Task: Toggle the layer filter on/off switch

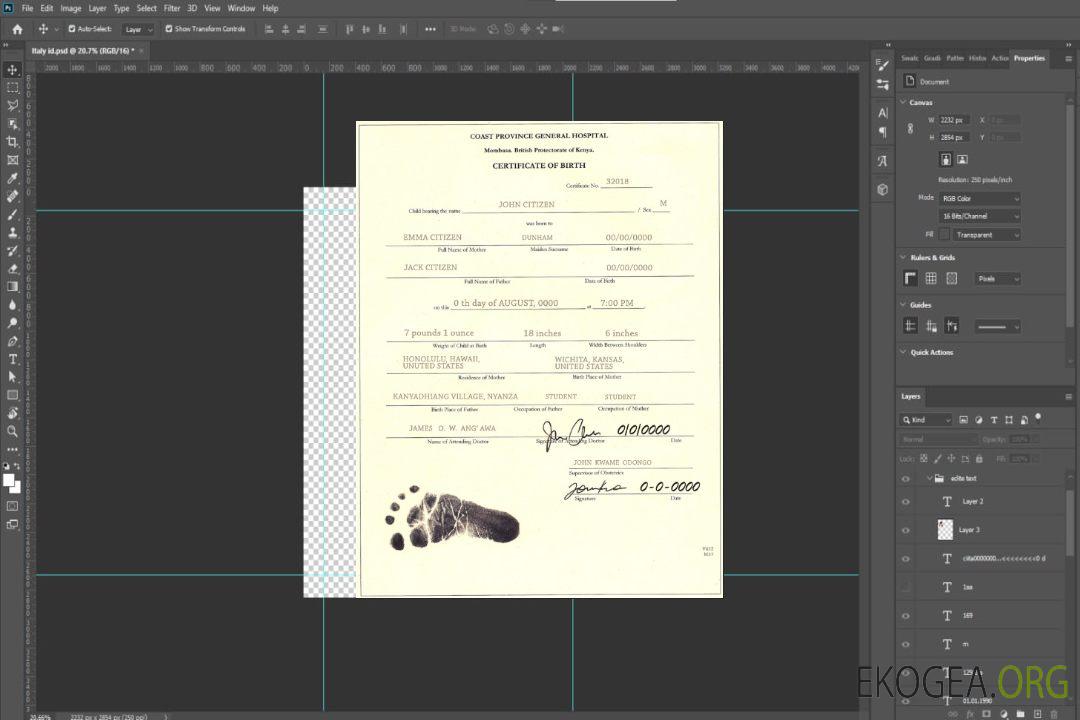Action: click(1038, 418)
